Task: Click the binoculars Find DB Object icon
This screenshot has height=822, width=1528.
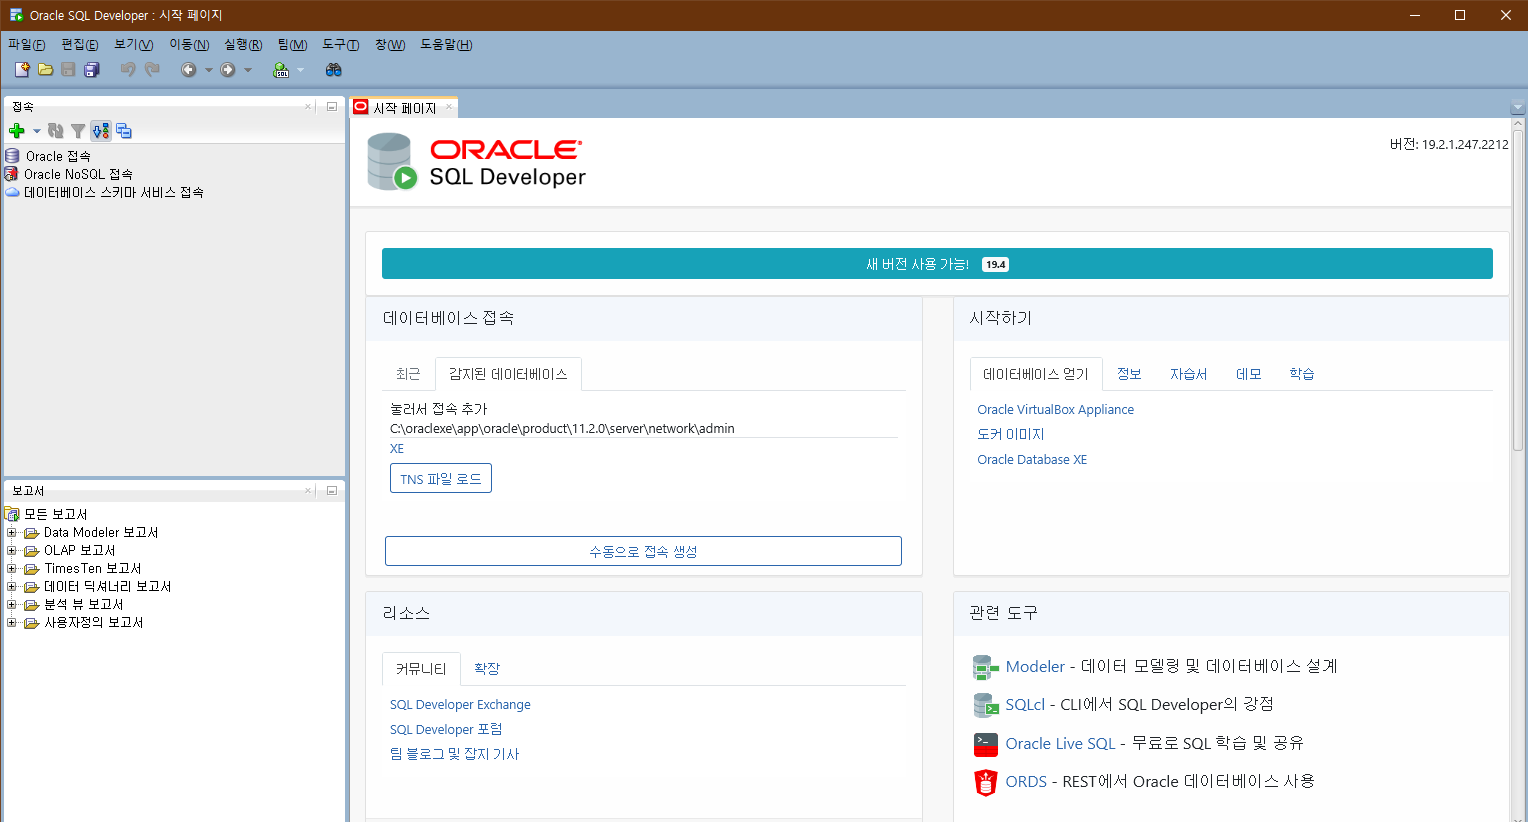Action: coord(334,69)
